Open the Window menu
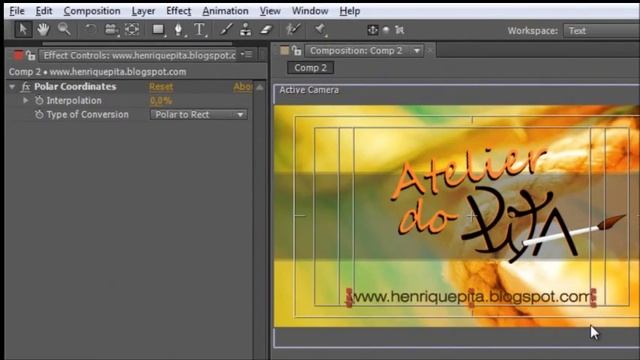640x360 pixels. click(x=310, y=11)
